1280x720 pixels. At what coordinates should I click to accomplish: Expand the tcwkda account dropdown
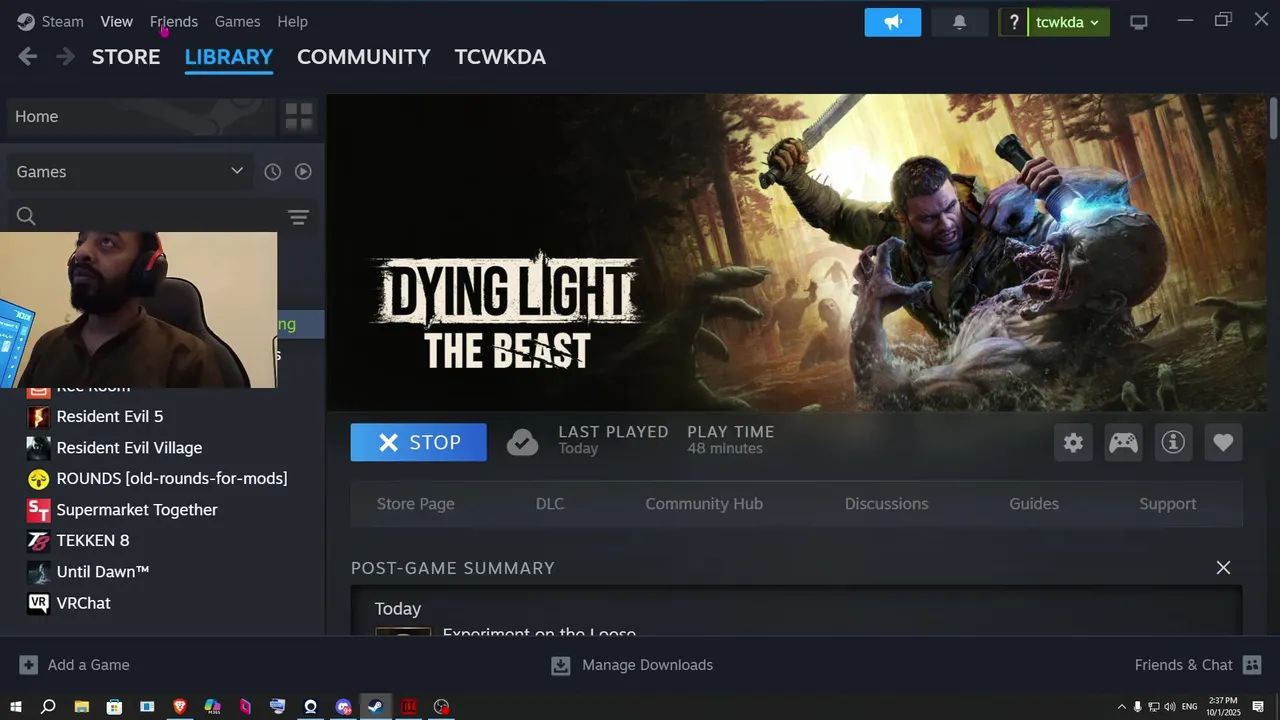click(1068, 22)
